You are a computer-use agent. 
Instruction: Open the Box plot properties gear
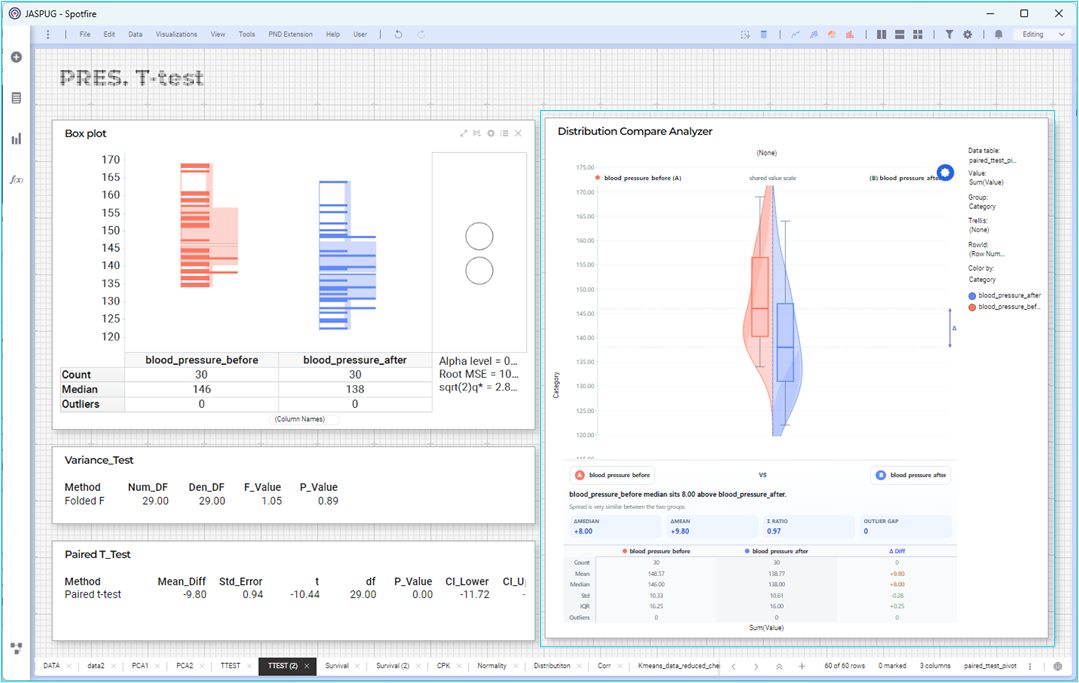tap(491, 133)
